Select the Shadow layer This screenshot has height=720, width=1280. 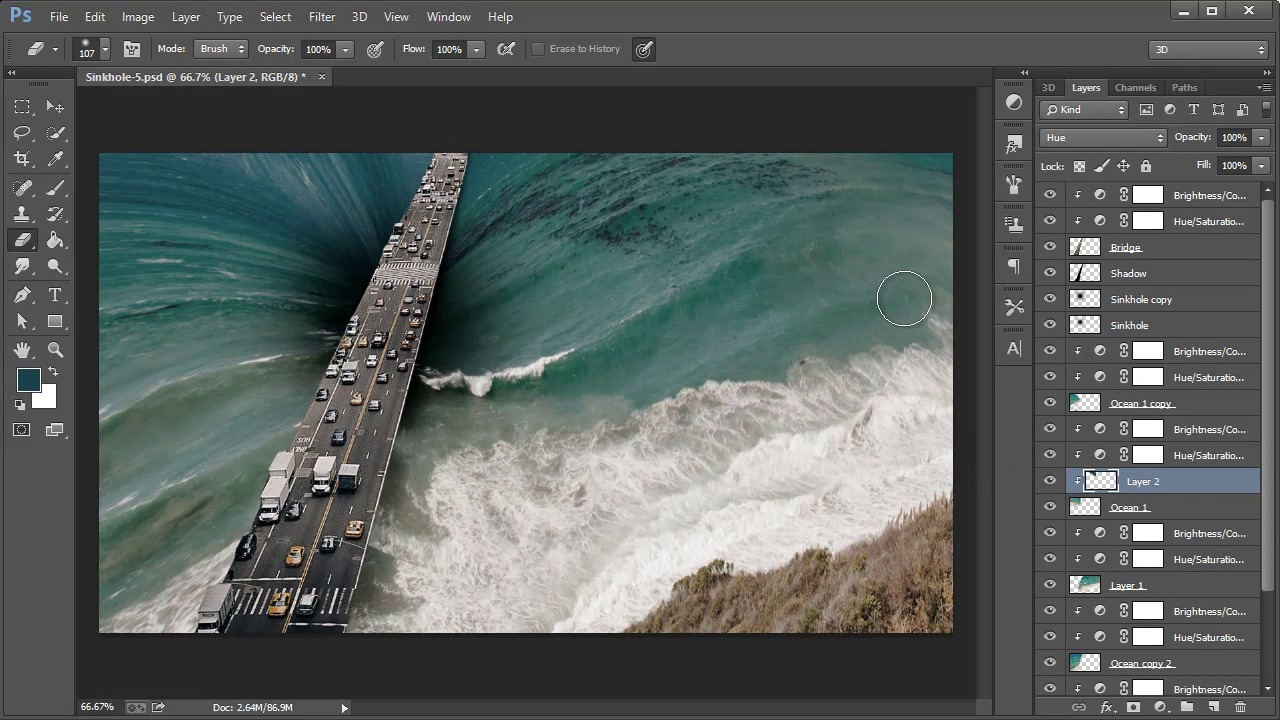1128,273
